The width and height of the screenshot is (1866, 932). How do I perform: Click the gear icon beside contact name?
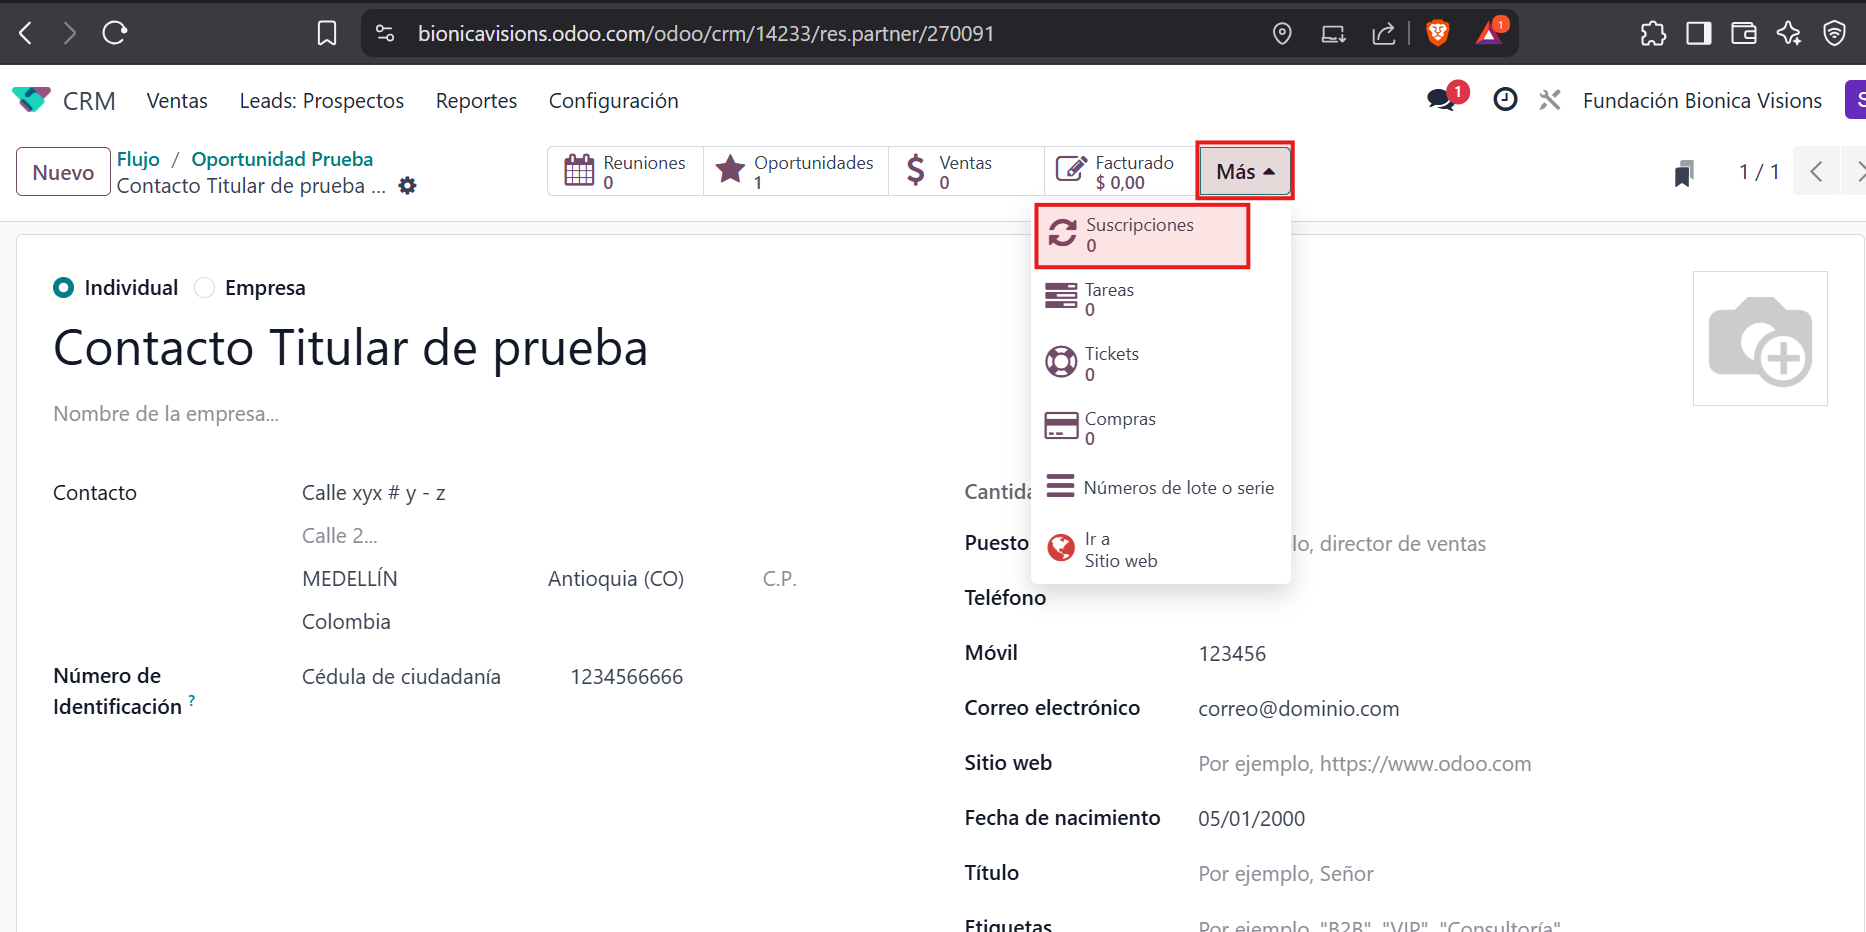[407, 186]
